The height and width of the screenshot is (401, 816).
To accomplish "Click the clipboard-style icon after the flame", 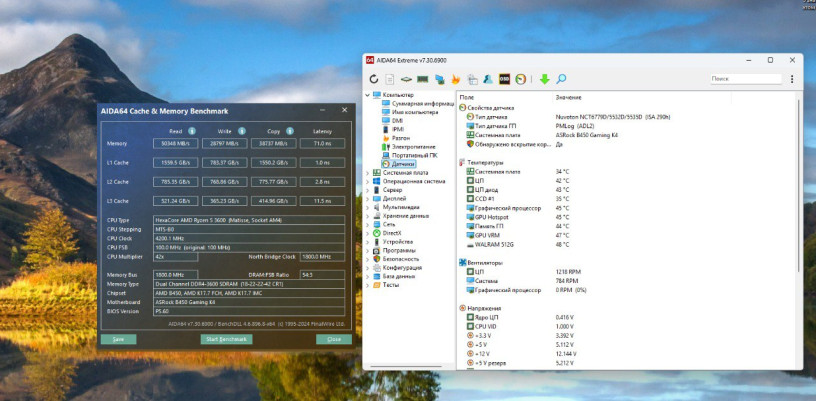I will point(472,79).
